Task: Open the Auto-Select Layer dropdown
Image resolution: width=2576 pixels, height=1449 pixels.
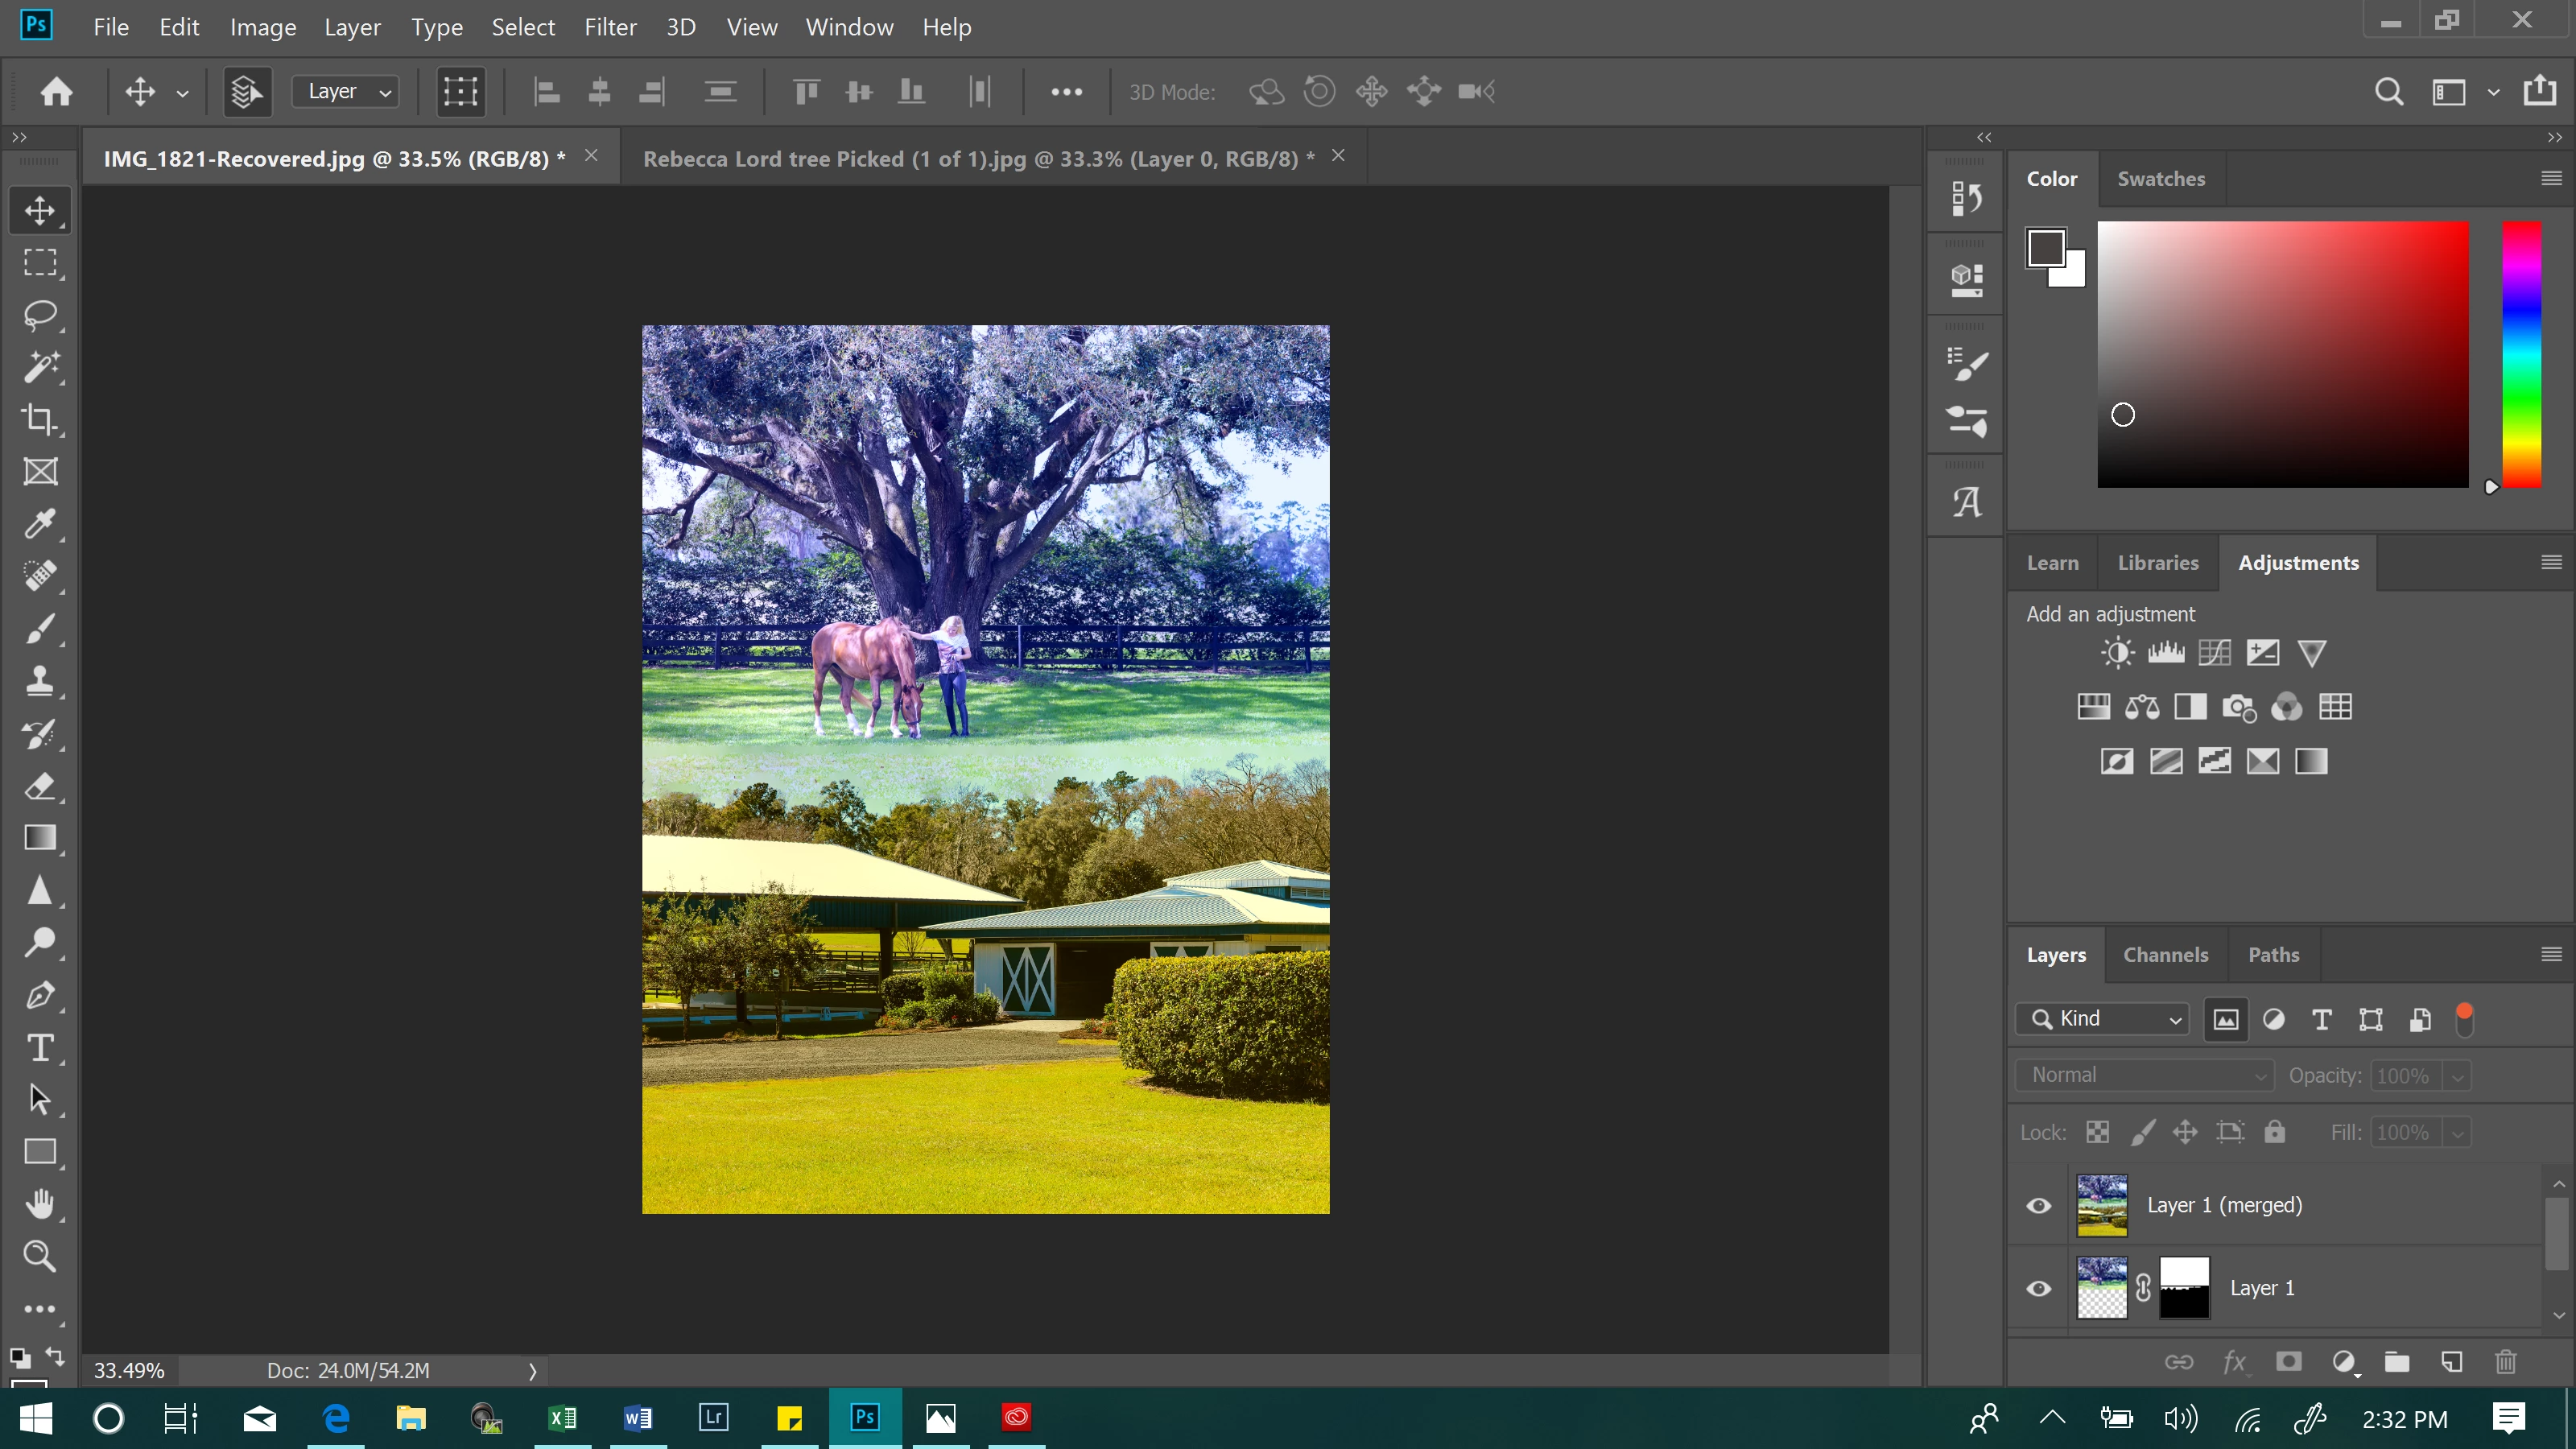Action: click(x=346, y=92)
